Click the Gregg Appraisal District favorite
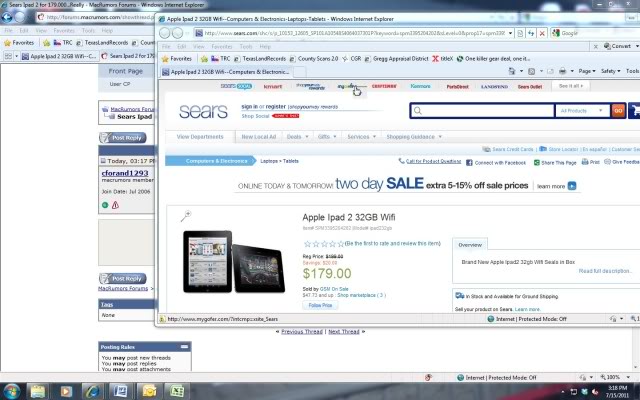The height and width of the screenshot is (400, 640). (396, 59)
